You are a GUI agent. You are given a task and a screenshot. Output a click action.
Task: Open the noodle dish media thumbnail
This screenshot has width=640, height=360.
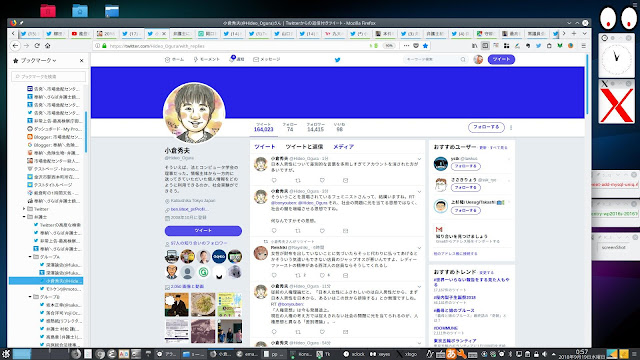pos(203,304)
